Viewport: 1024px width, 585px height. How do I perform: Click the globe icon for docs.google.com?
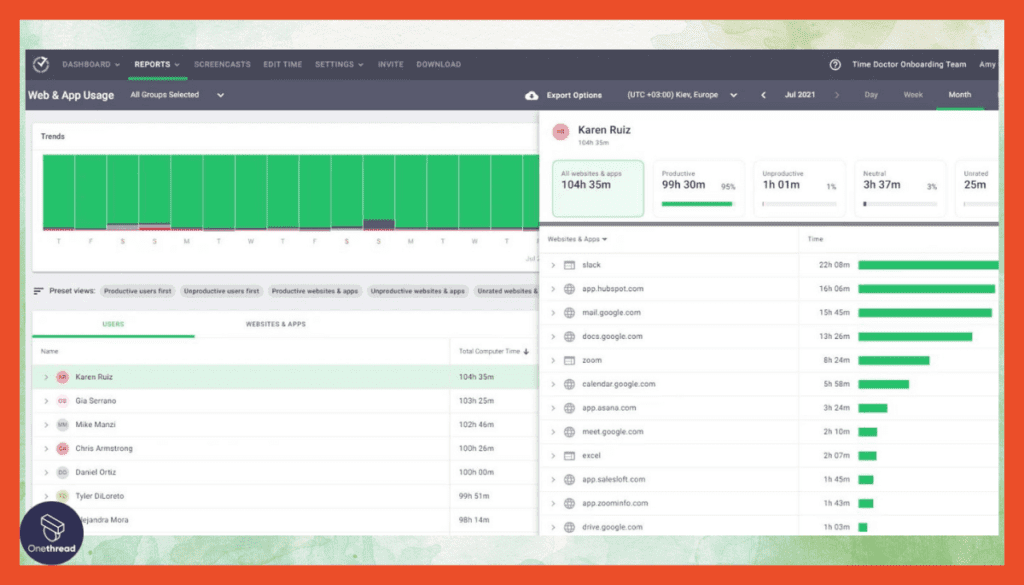569,336
